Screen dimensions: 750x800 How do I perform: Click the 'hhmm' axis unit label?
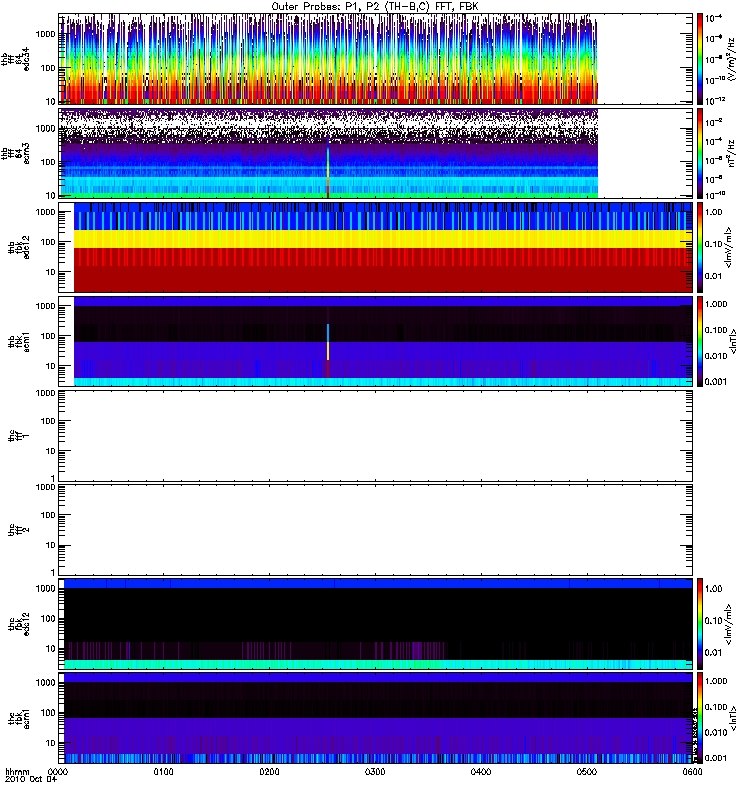coord(17,772)
